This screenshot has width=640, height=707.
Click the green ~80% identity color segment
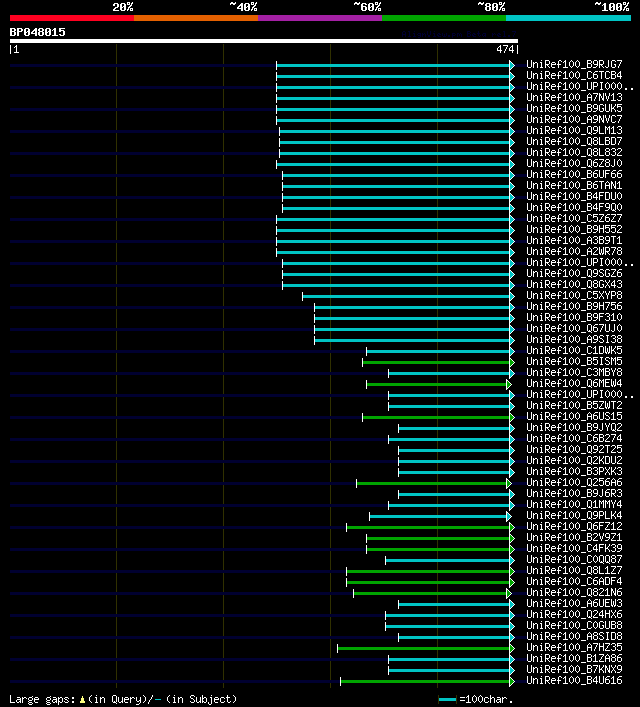coord(444,18)
